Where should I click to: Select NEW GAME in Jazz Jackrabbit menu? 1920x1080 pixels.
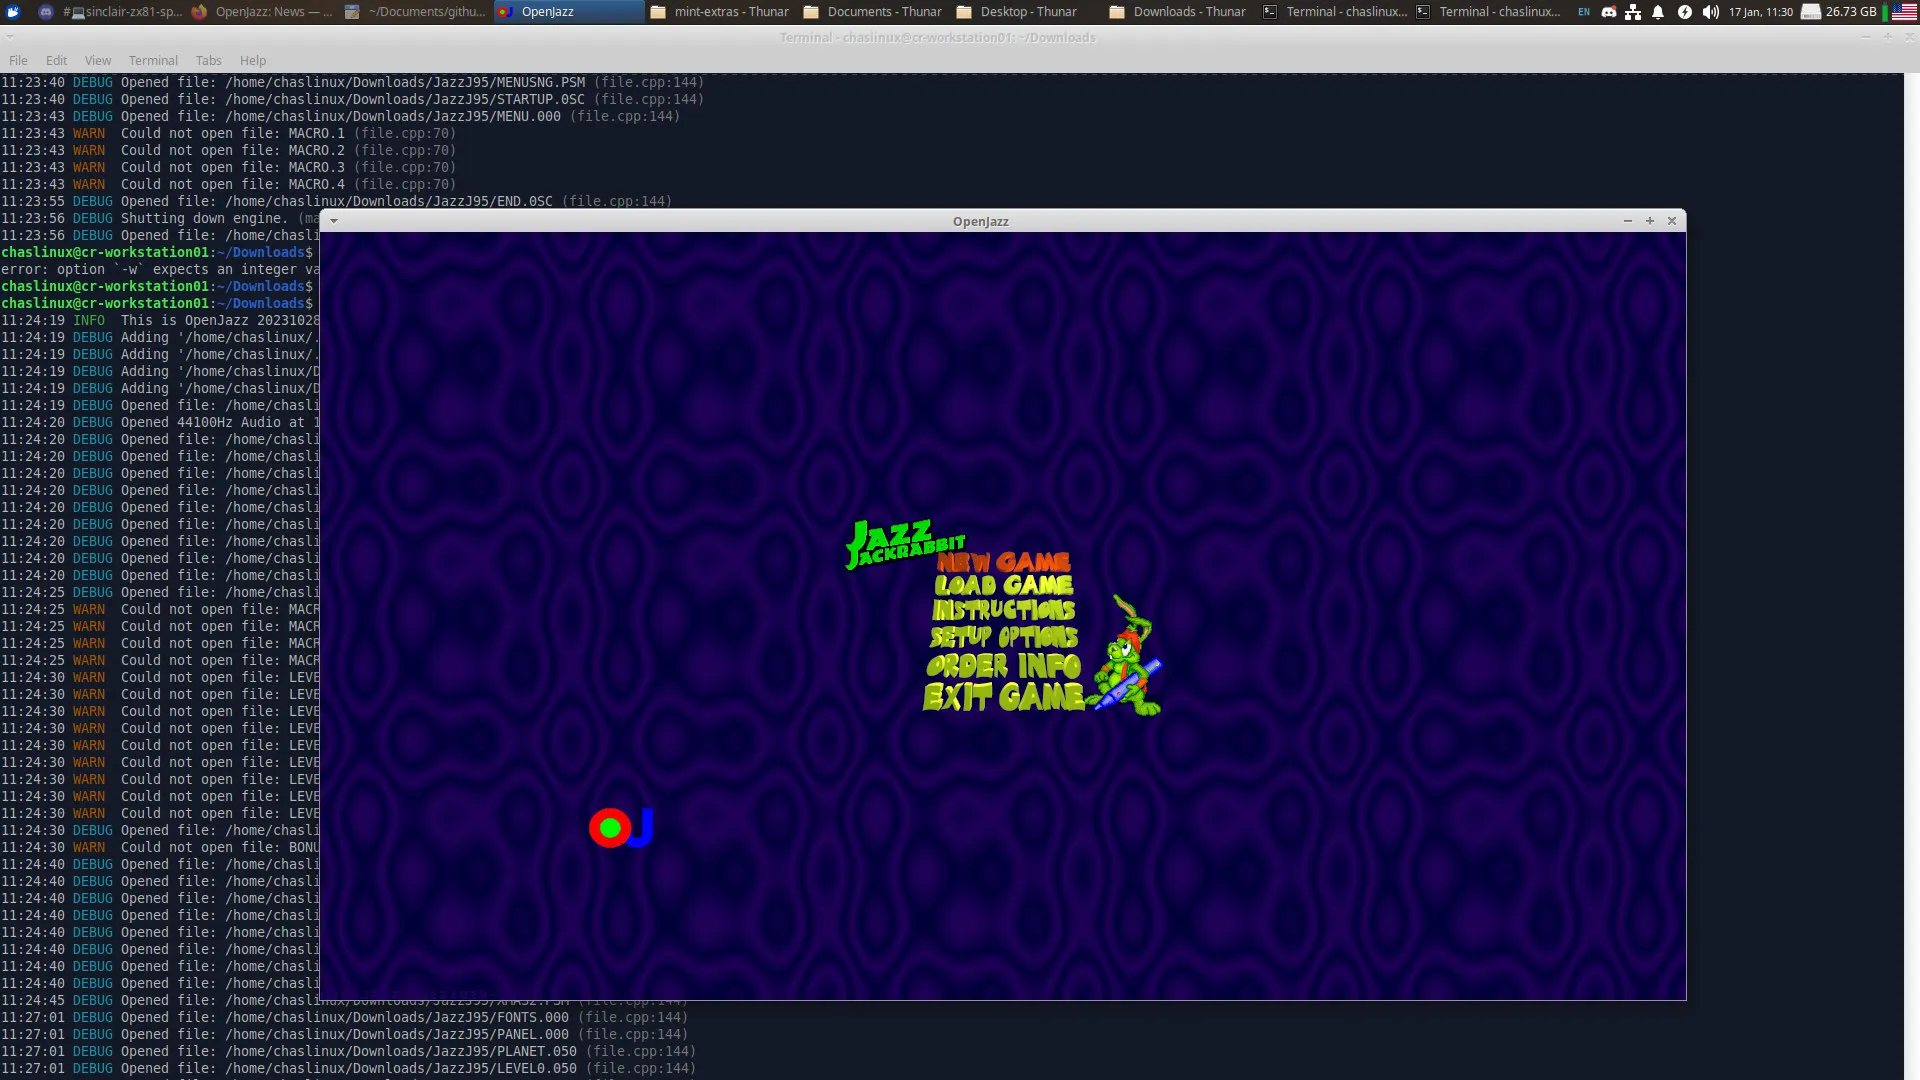click(x=1003, y=562)
